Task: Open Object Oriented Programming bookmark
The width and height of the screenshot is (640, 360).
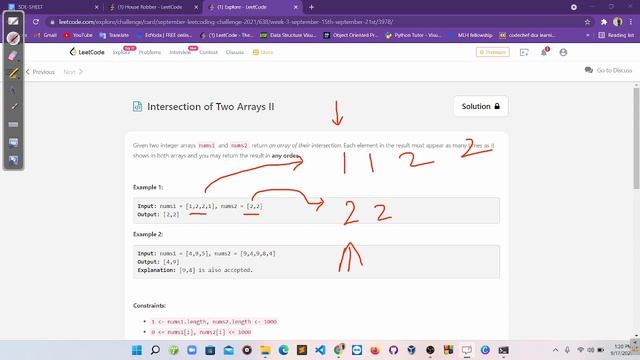Action: click(x=351, y=36)
